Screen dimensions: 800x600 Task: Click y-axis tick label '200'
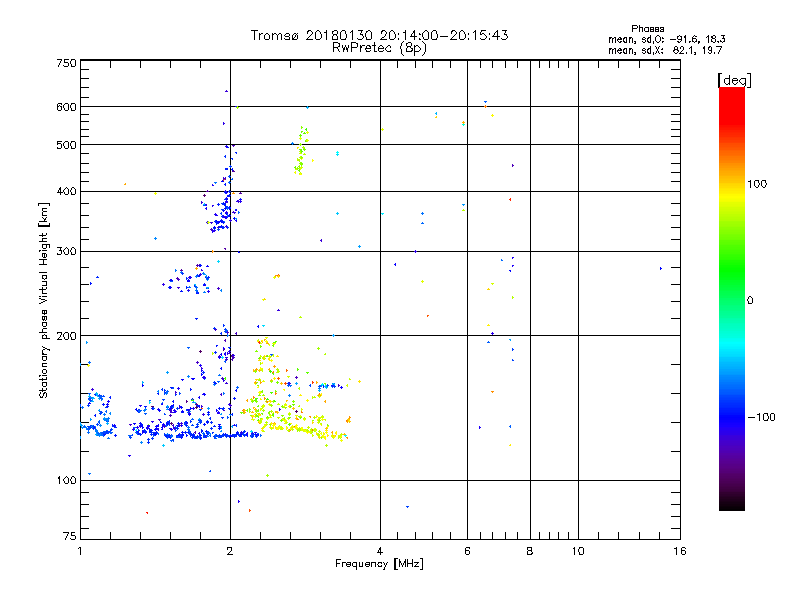(x=66, y=336)
